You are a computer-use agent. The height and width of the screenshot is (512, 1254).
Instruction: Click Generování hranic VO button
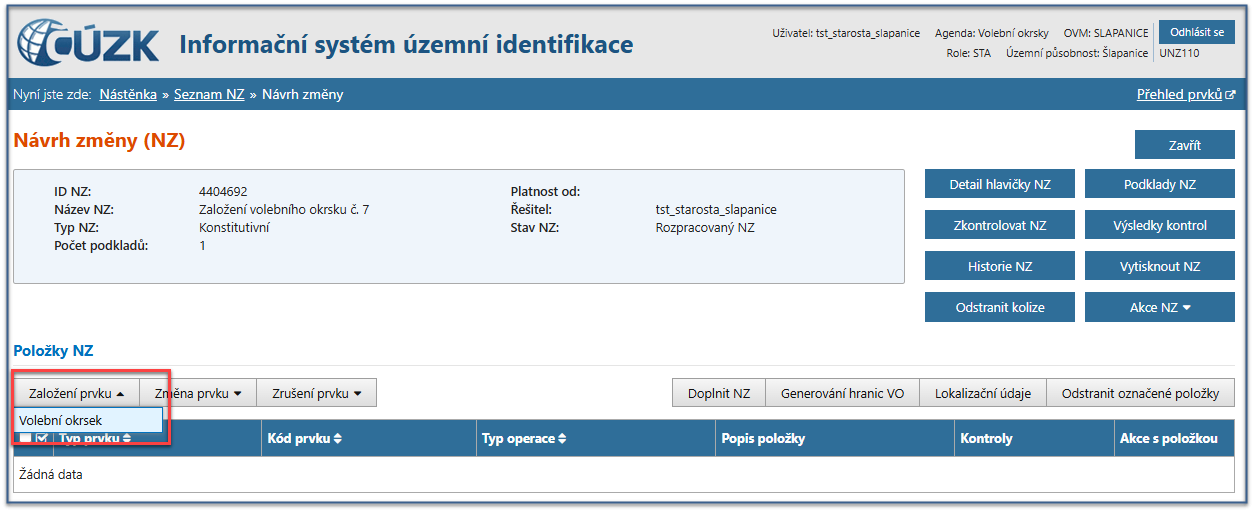pyautogui.click(x=841, y=393)
